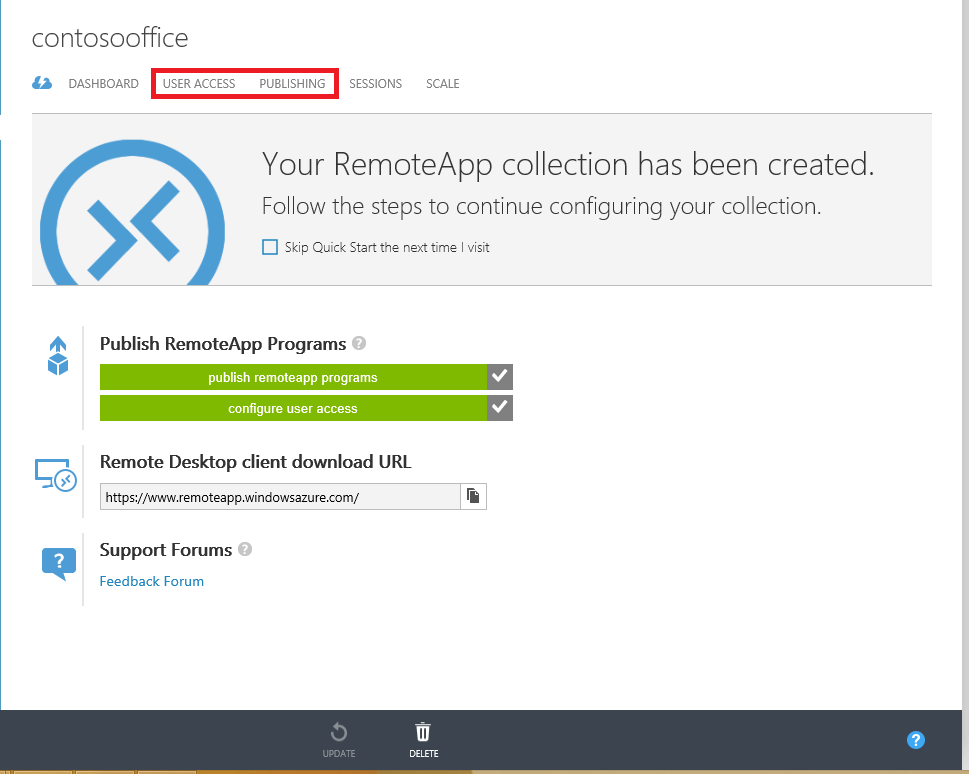
Task: Go to the Publishing tab
Action: tap(292, 83)
